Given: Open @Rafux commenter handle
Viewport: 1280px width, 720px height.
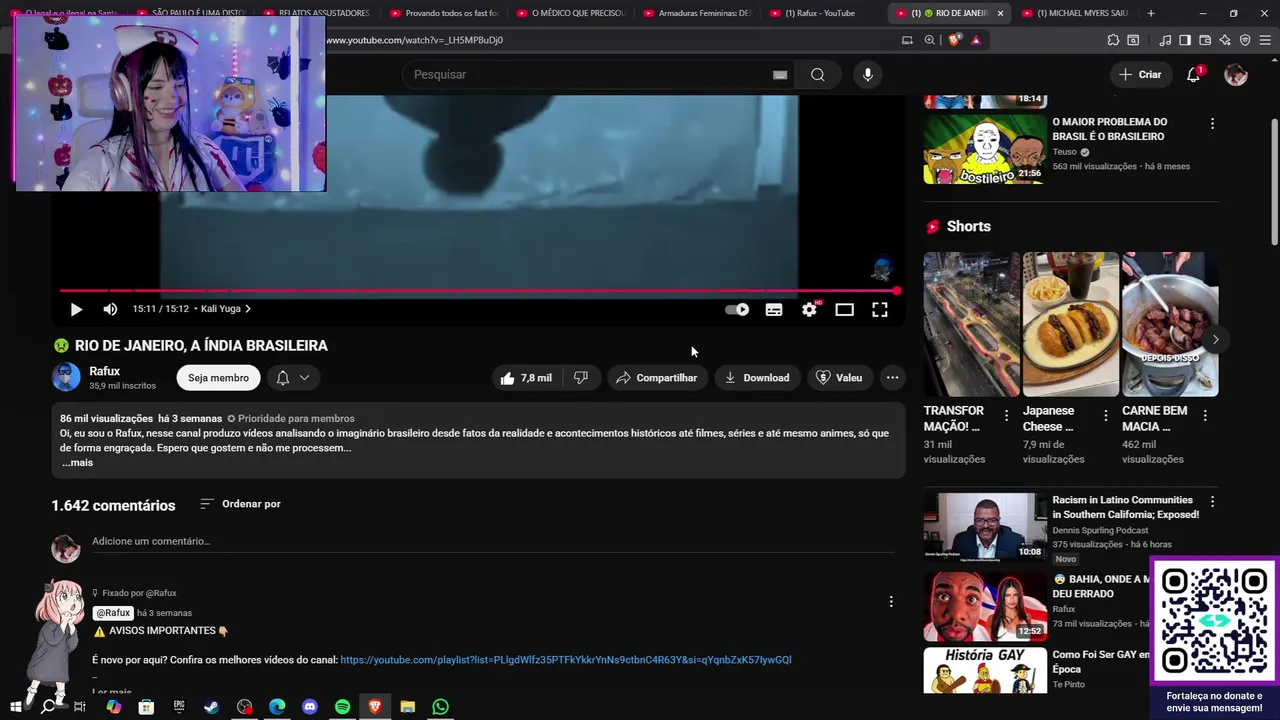Looking at the screenshot, I should [113, 613].
